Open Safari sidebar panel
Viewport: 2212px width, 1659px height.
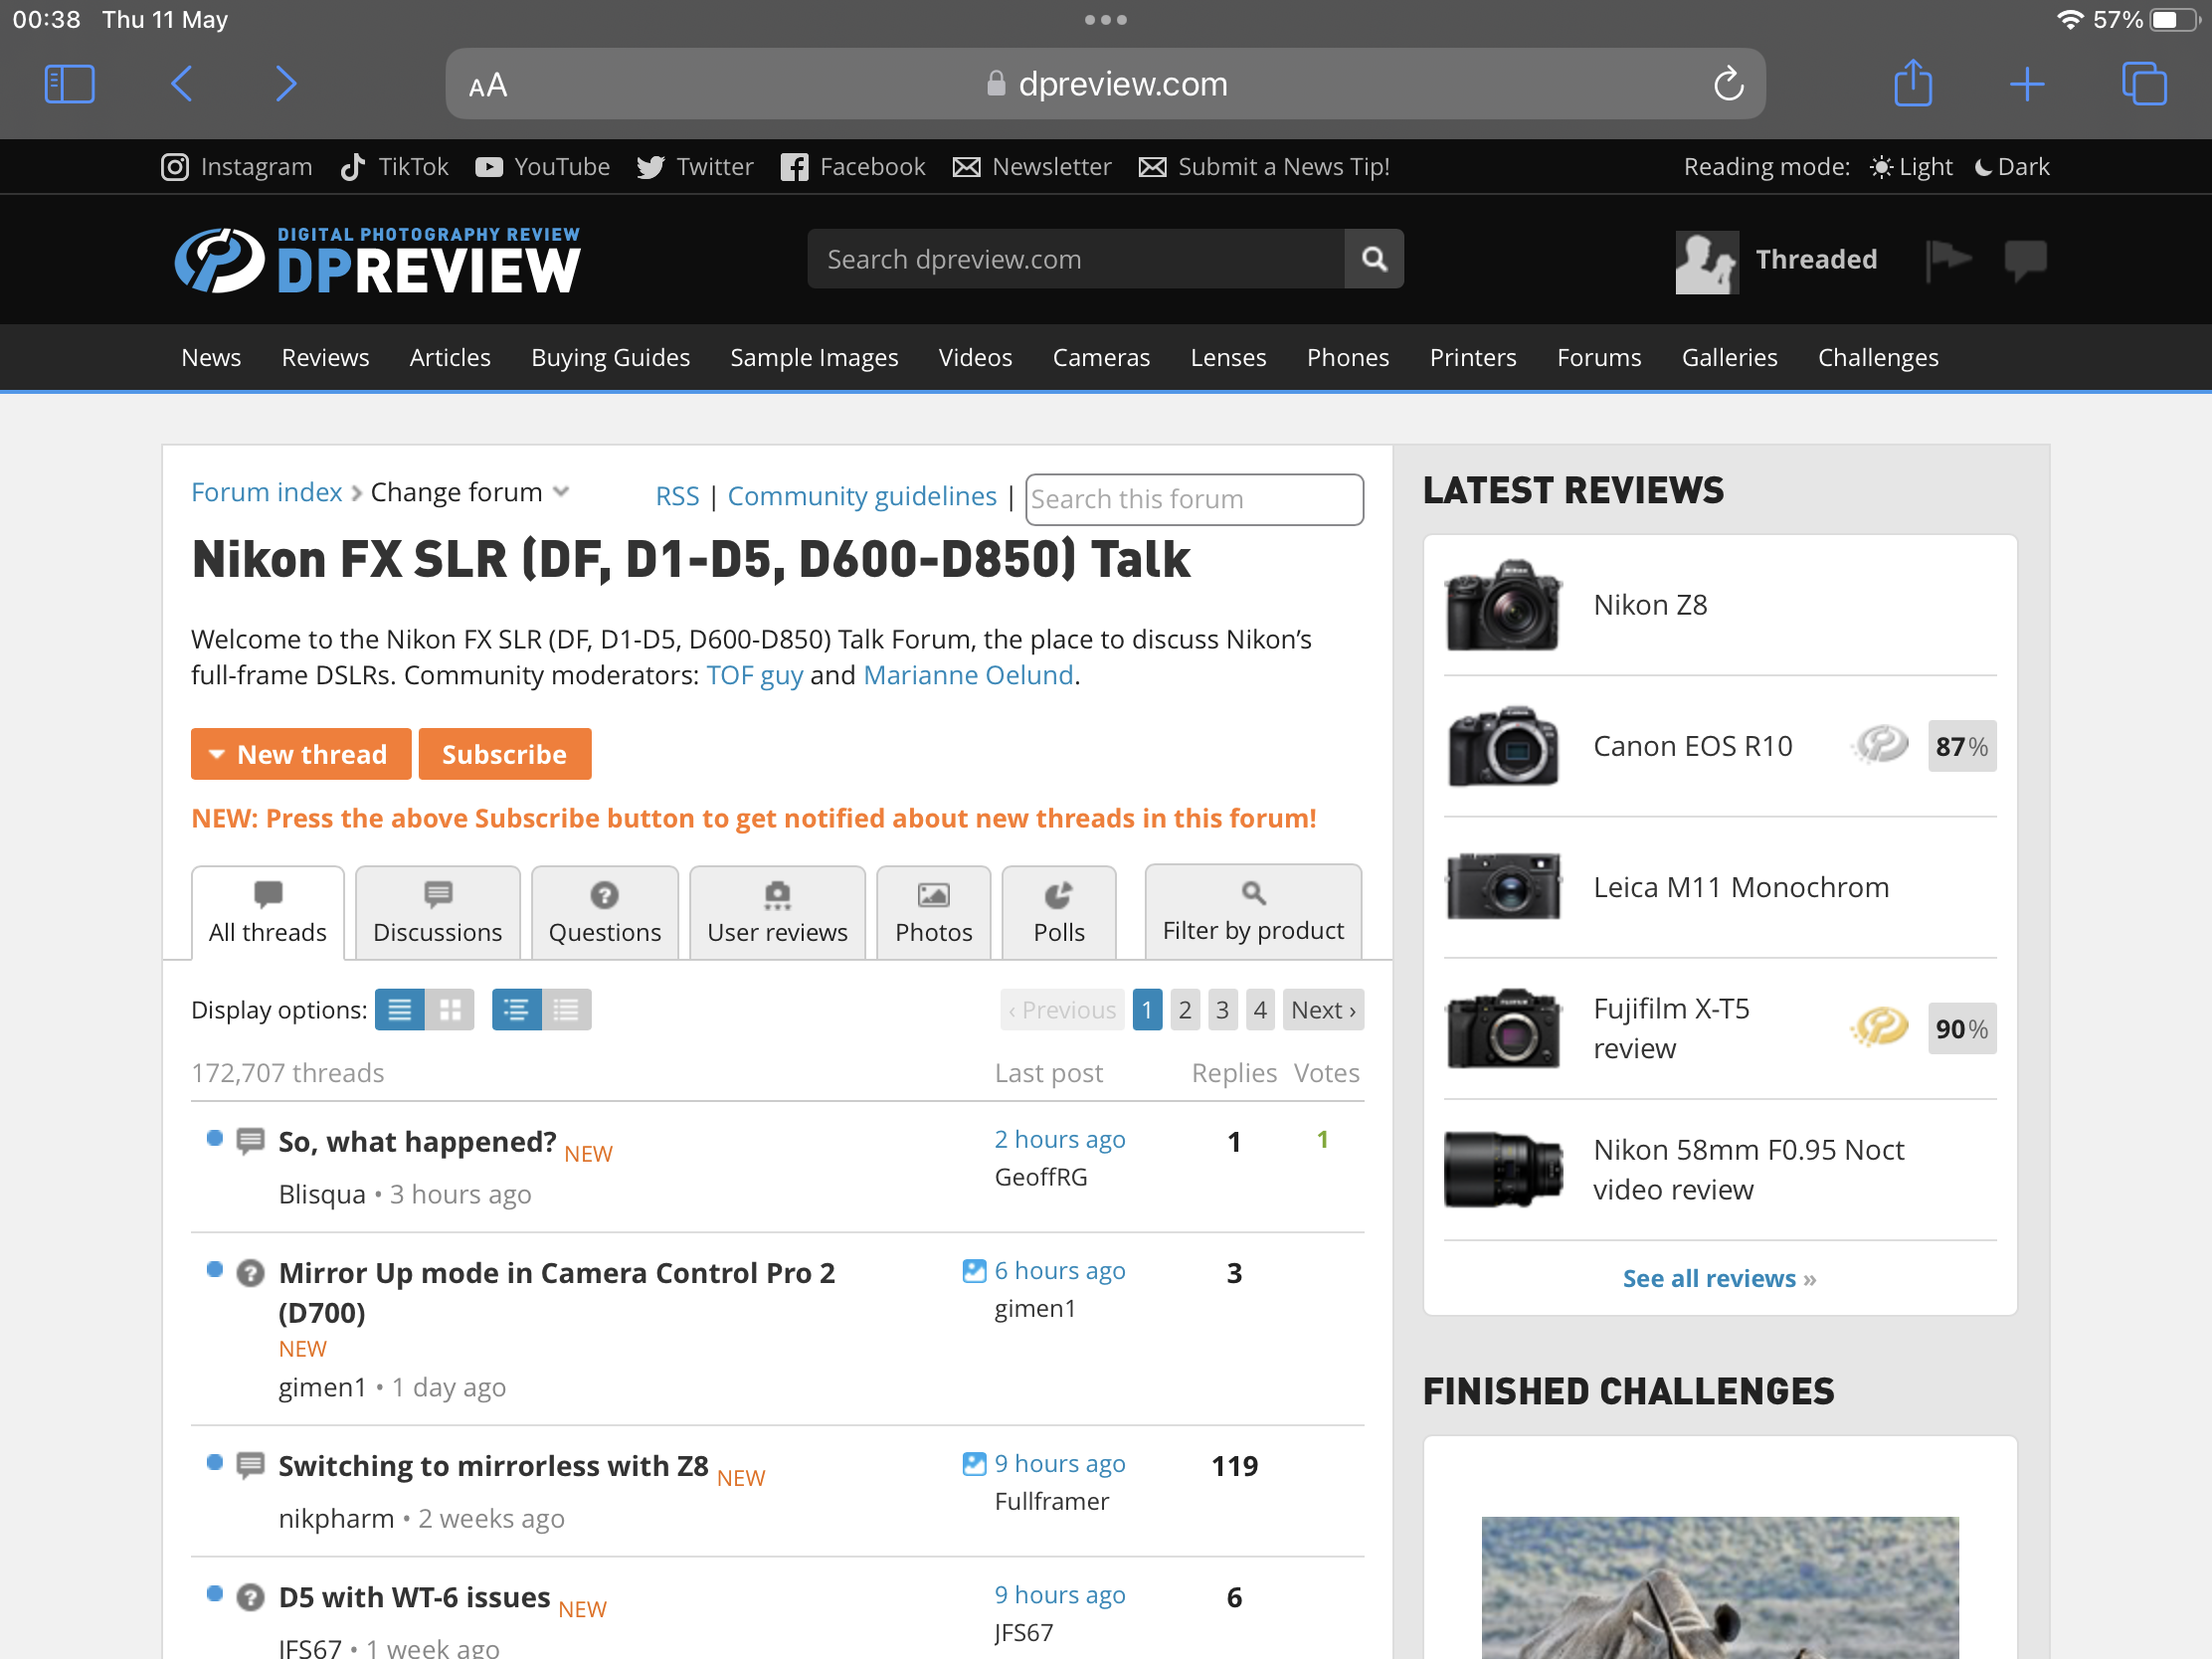coord(69,84)
